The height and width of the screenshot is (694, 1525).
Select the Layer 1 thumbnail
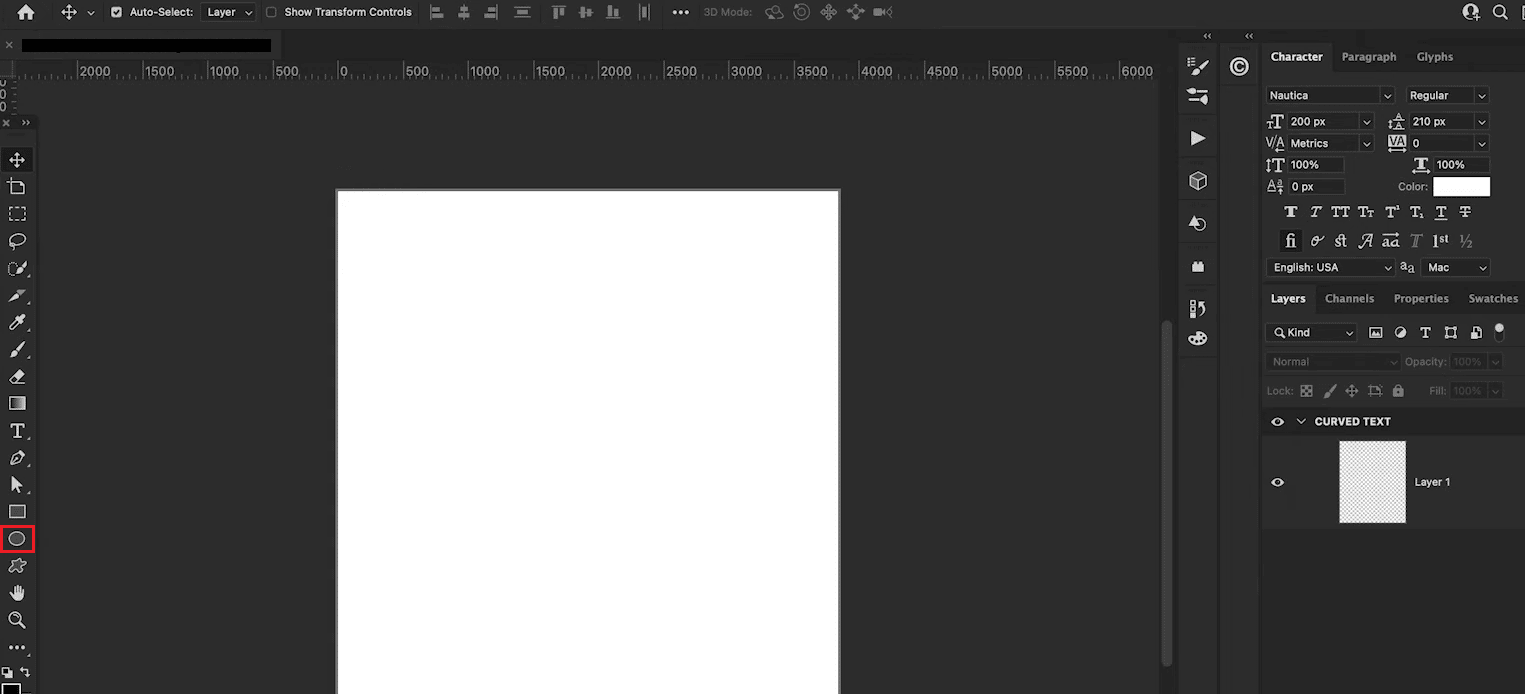click(1372, 482)
